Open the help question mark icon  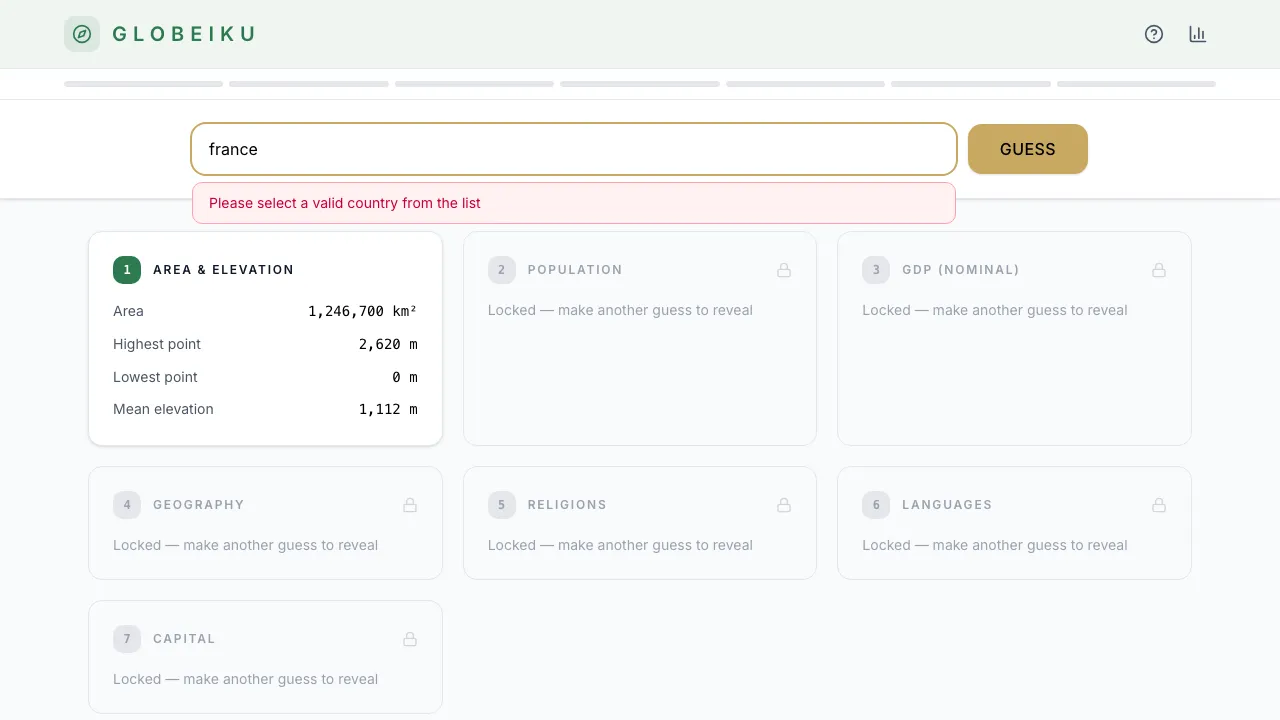point(1154,34)
